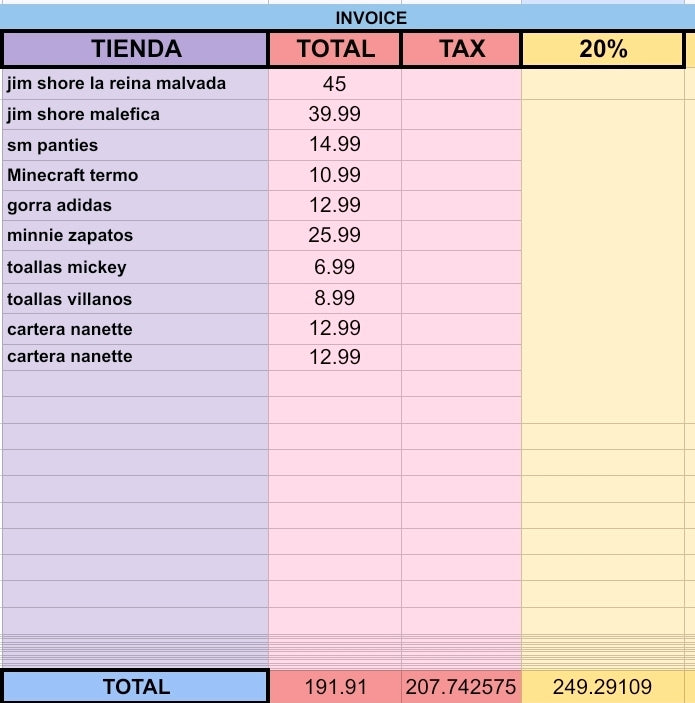
Task: Click the 'toallas villanos' cell
Action: 136,299
